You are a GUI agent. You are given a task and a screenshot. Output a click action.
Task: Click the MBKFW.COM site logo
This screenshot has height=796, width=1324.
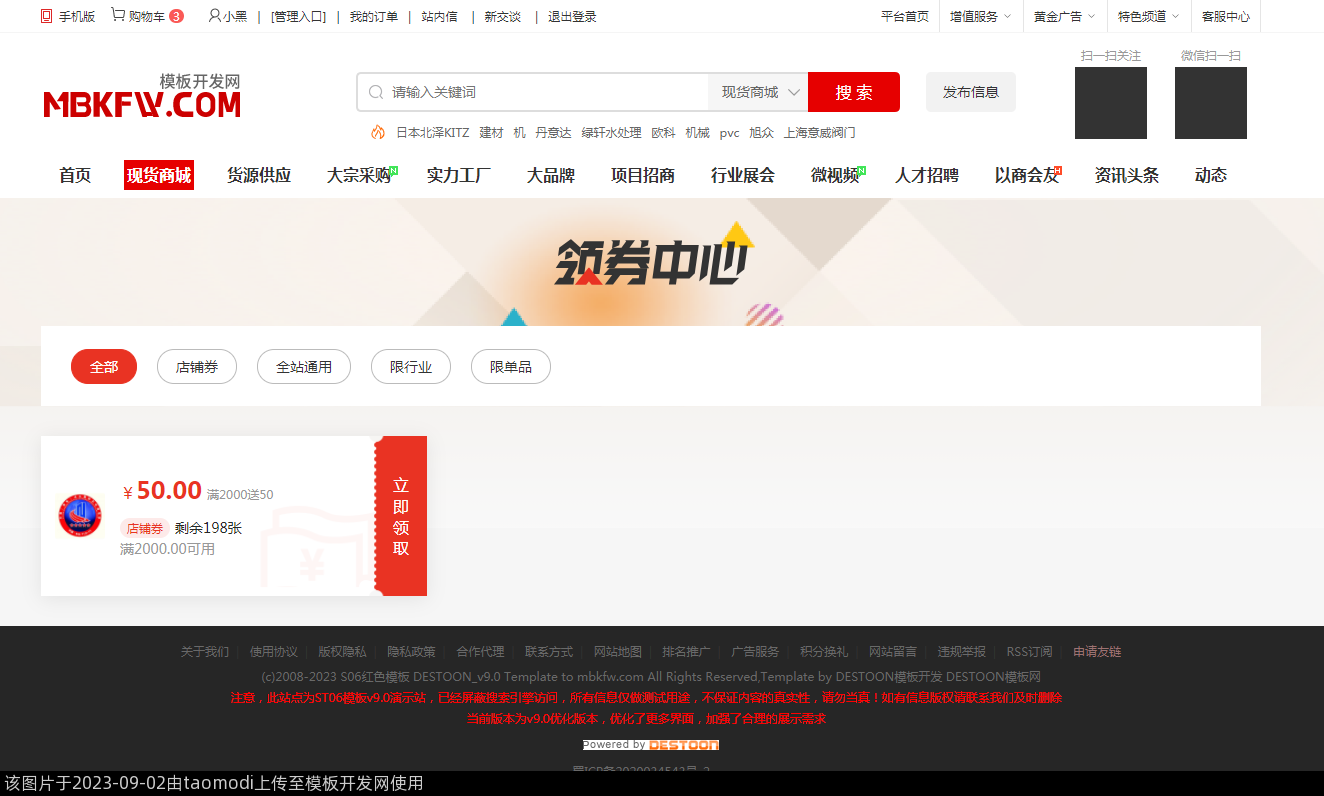pyautogui.click(x=142, y=97)
